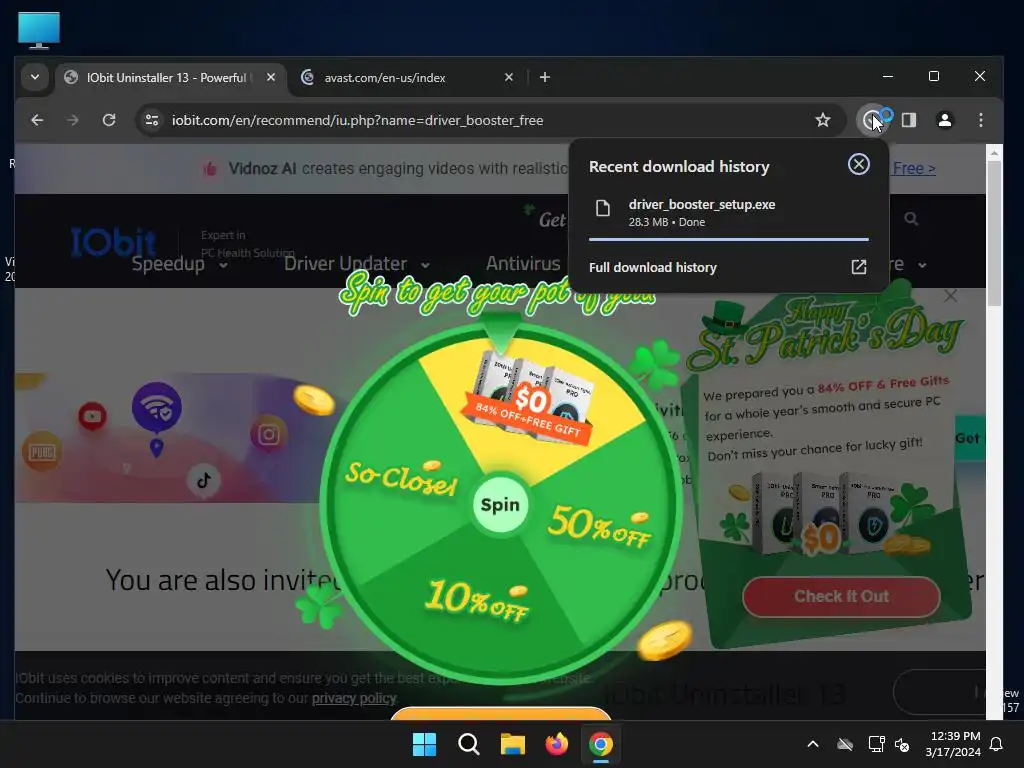
Task: View site information icon in address bar
Action: (152, 120)
